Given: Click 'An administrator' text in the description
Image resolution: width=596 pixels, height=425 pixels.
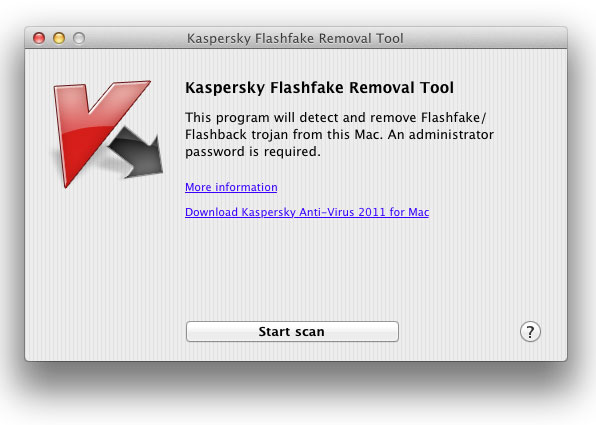Looking at the screenshot, I should click(441, 135).
